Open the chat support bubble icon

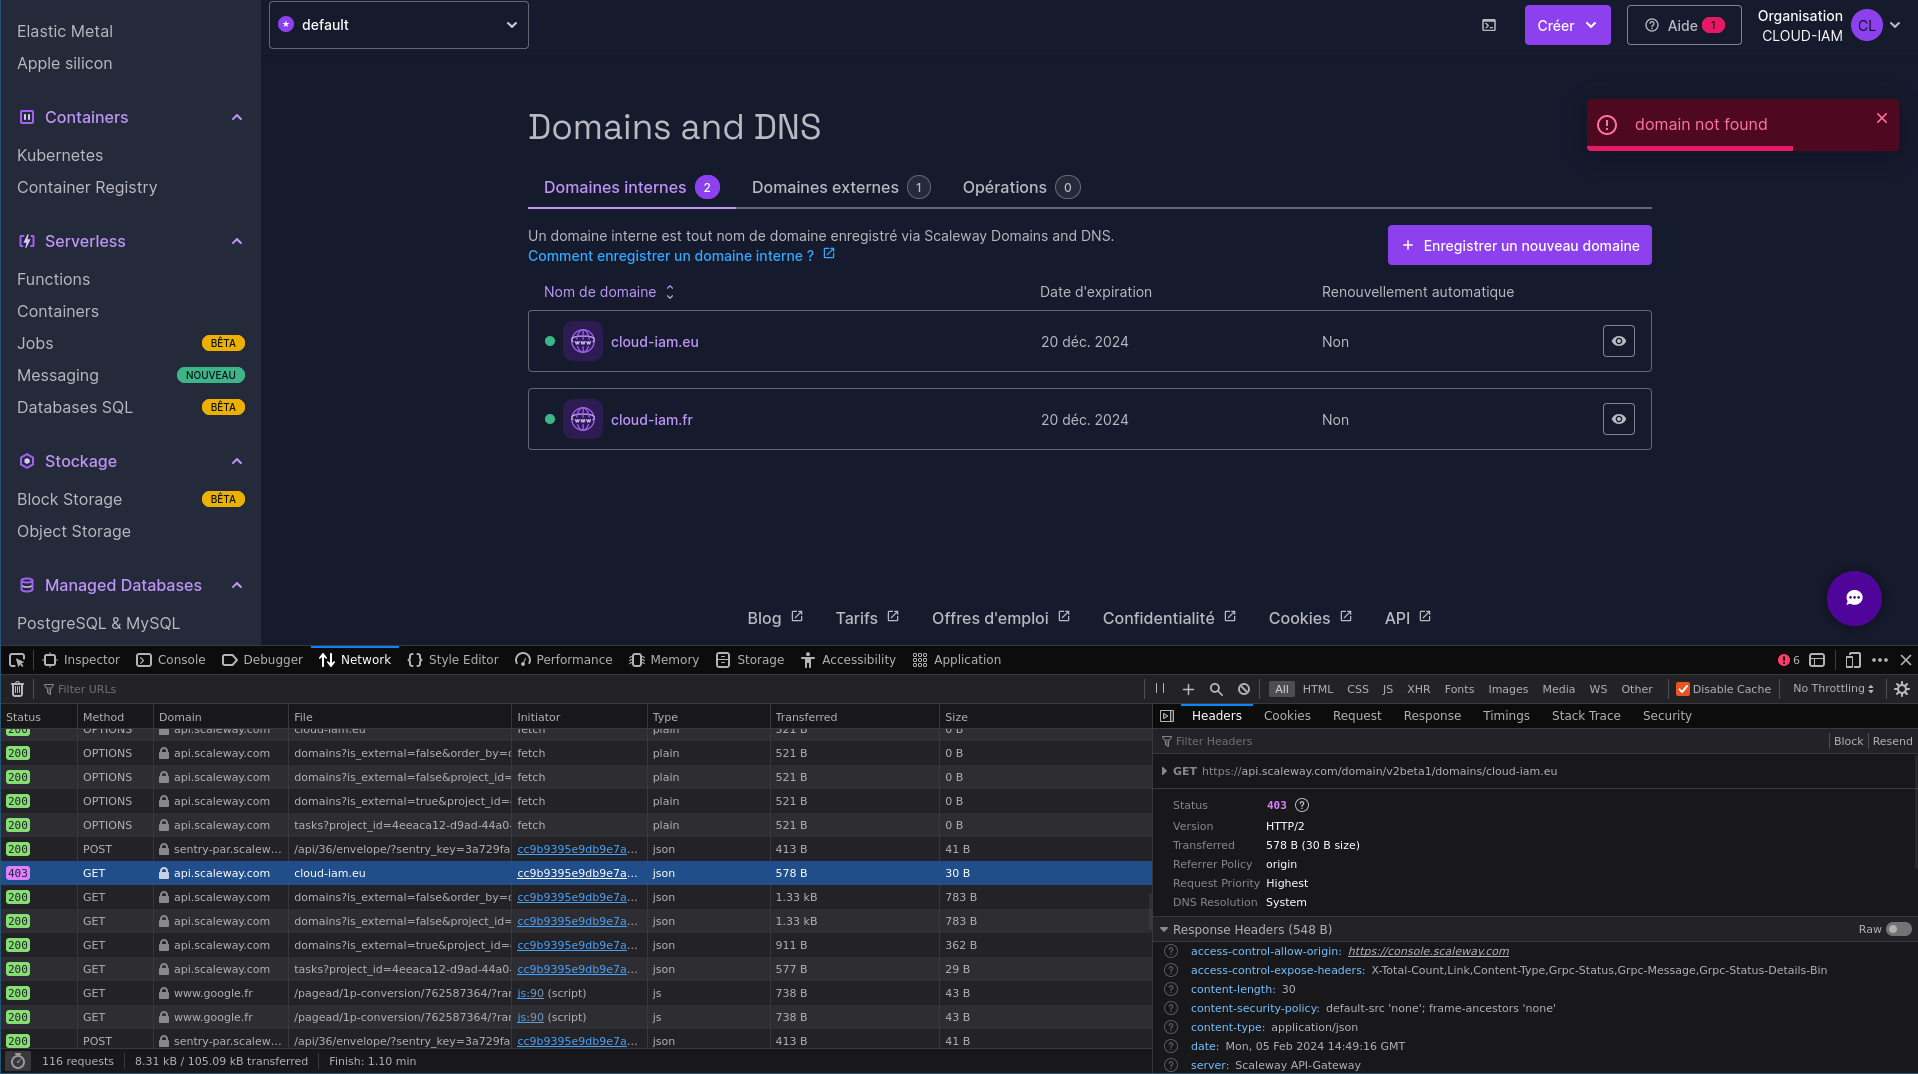[1854, 598]
